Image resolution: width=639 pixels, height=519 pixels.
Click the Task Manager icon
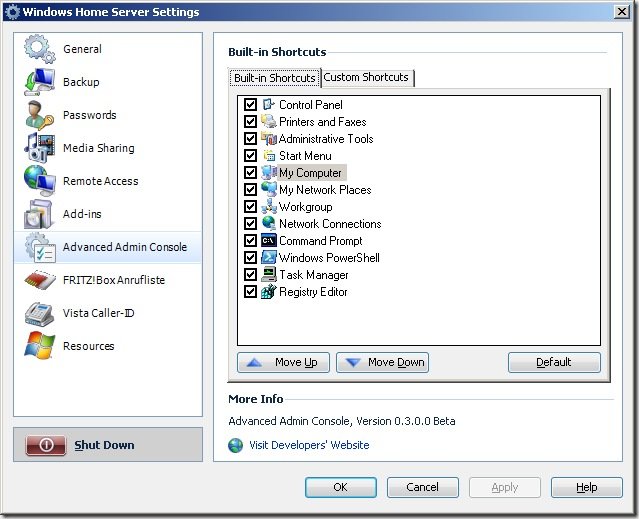(x=269, y=275)
